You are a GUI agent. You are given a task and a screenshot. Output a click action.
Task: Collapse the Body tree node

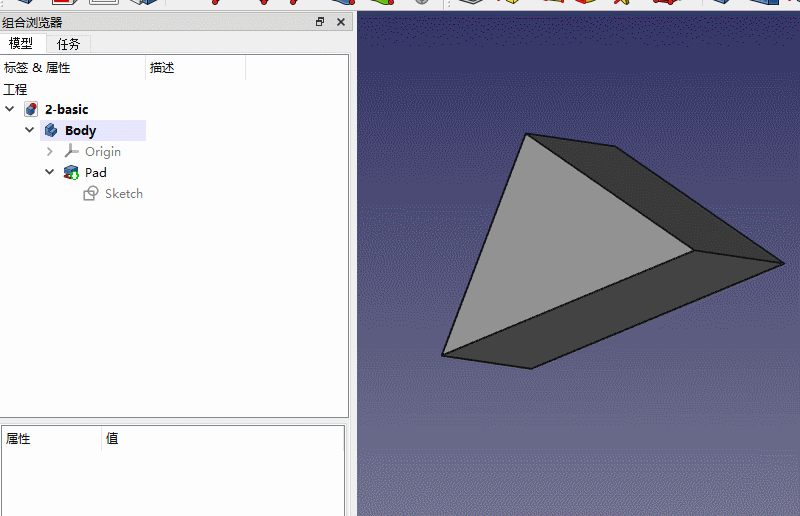point(30,130)
